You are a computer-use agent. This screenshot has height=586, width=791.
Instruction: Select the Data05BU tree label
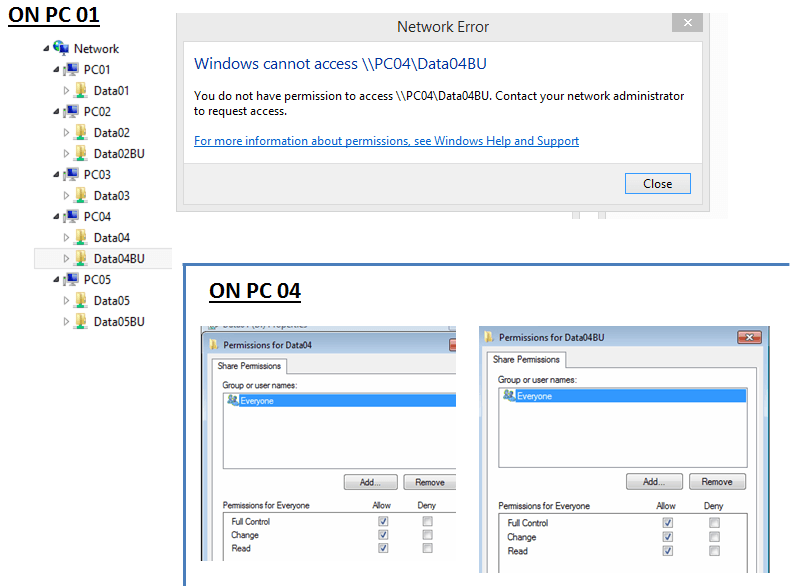pos(119,322)
